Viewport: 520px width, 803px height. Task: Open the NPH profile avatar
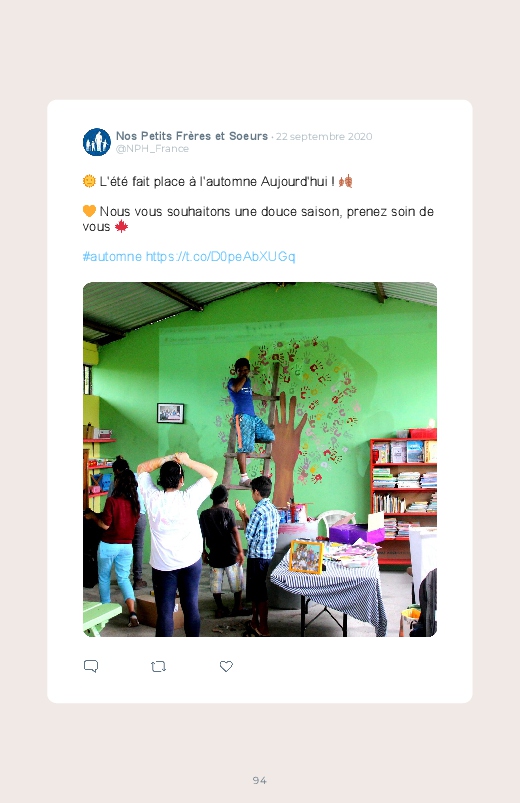point(97,142)
